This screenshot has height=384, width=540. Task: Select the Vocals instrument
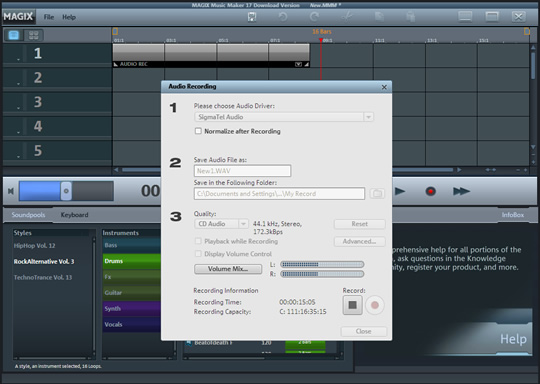click(x=132, y=324)
